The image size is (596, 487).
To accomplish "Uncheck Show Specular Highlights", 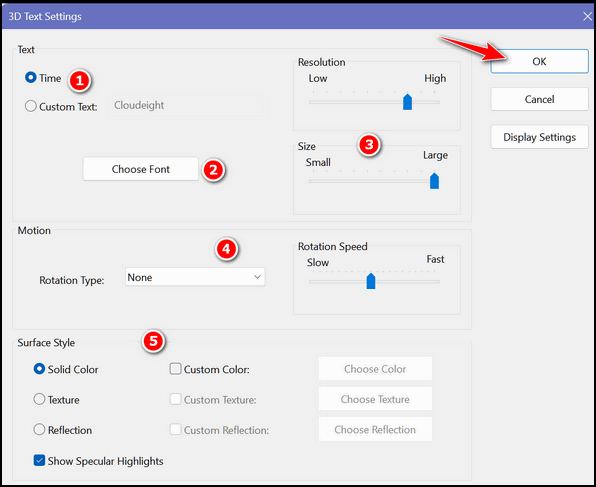I will [x=39, y=460].
